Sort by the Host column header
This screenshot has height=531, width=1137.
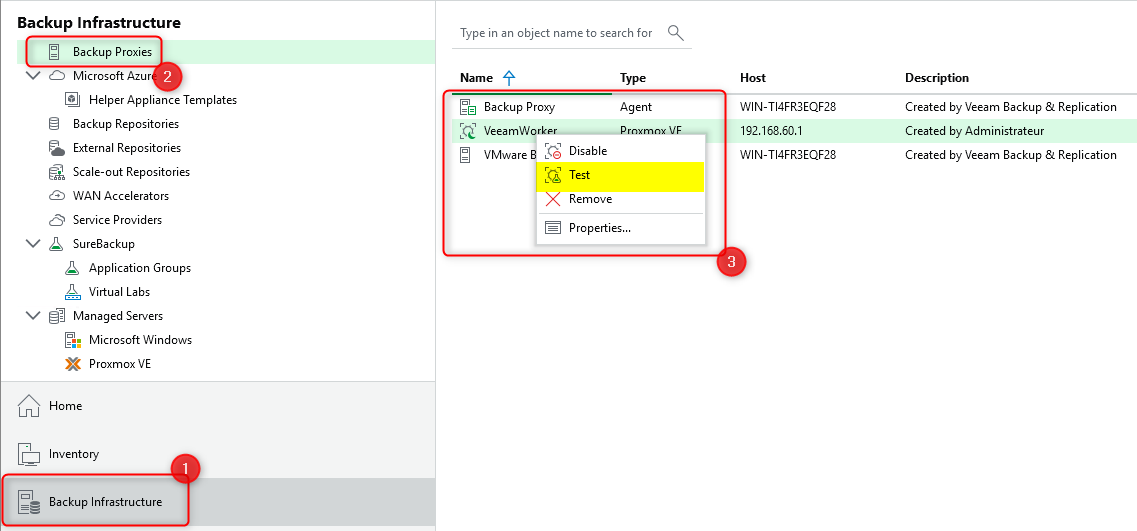[x=753, y=78]
